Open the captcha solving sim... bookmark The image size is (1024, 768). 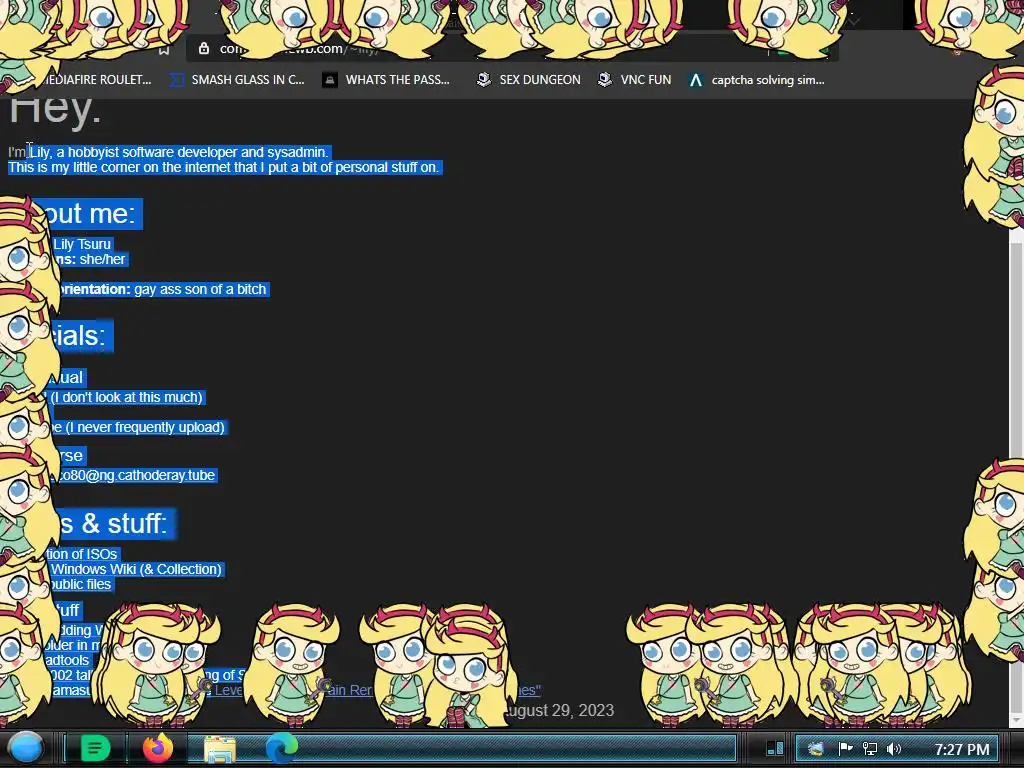(x=757, y=80)
